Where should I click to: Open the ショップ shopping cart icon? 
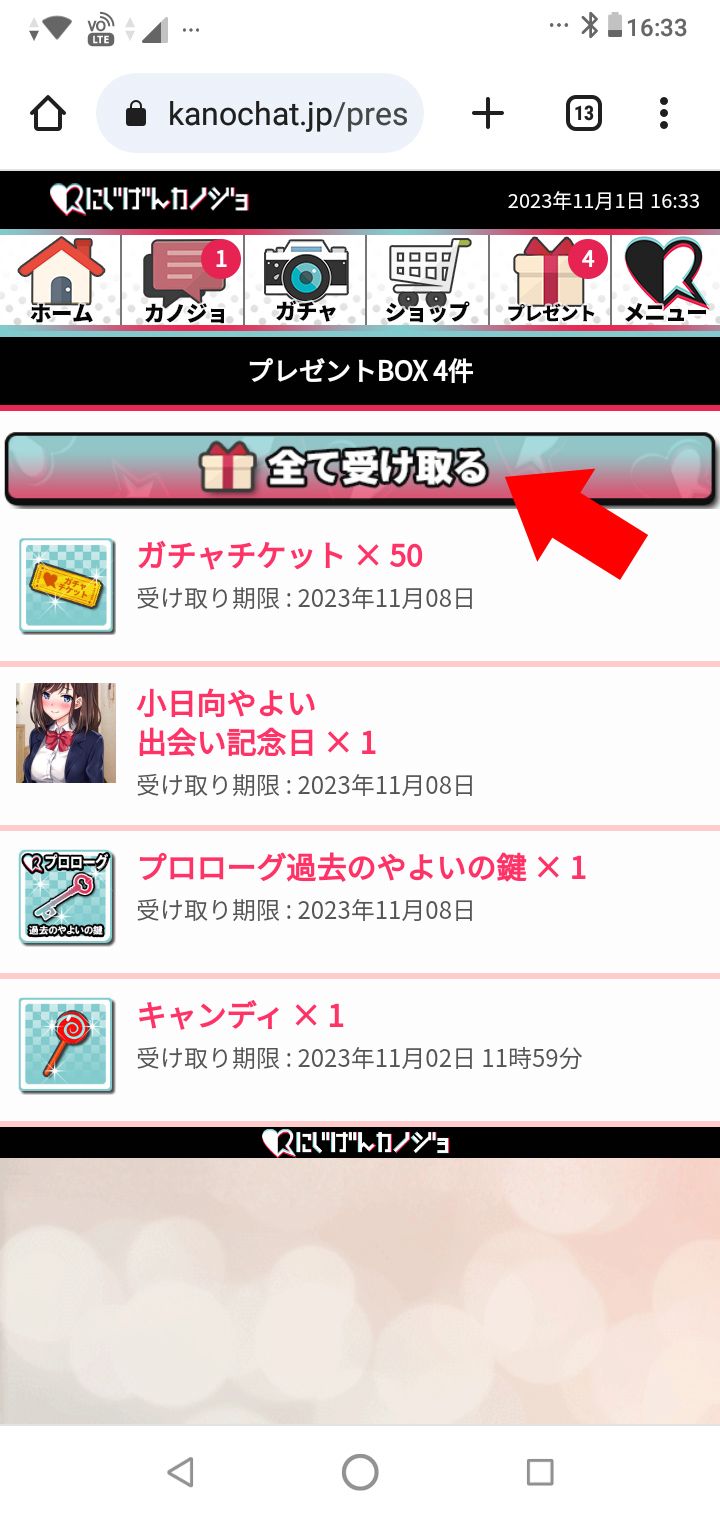coord(428,280)
